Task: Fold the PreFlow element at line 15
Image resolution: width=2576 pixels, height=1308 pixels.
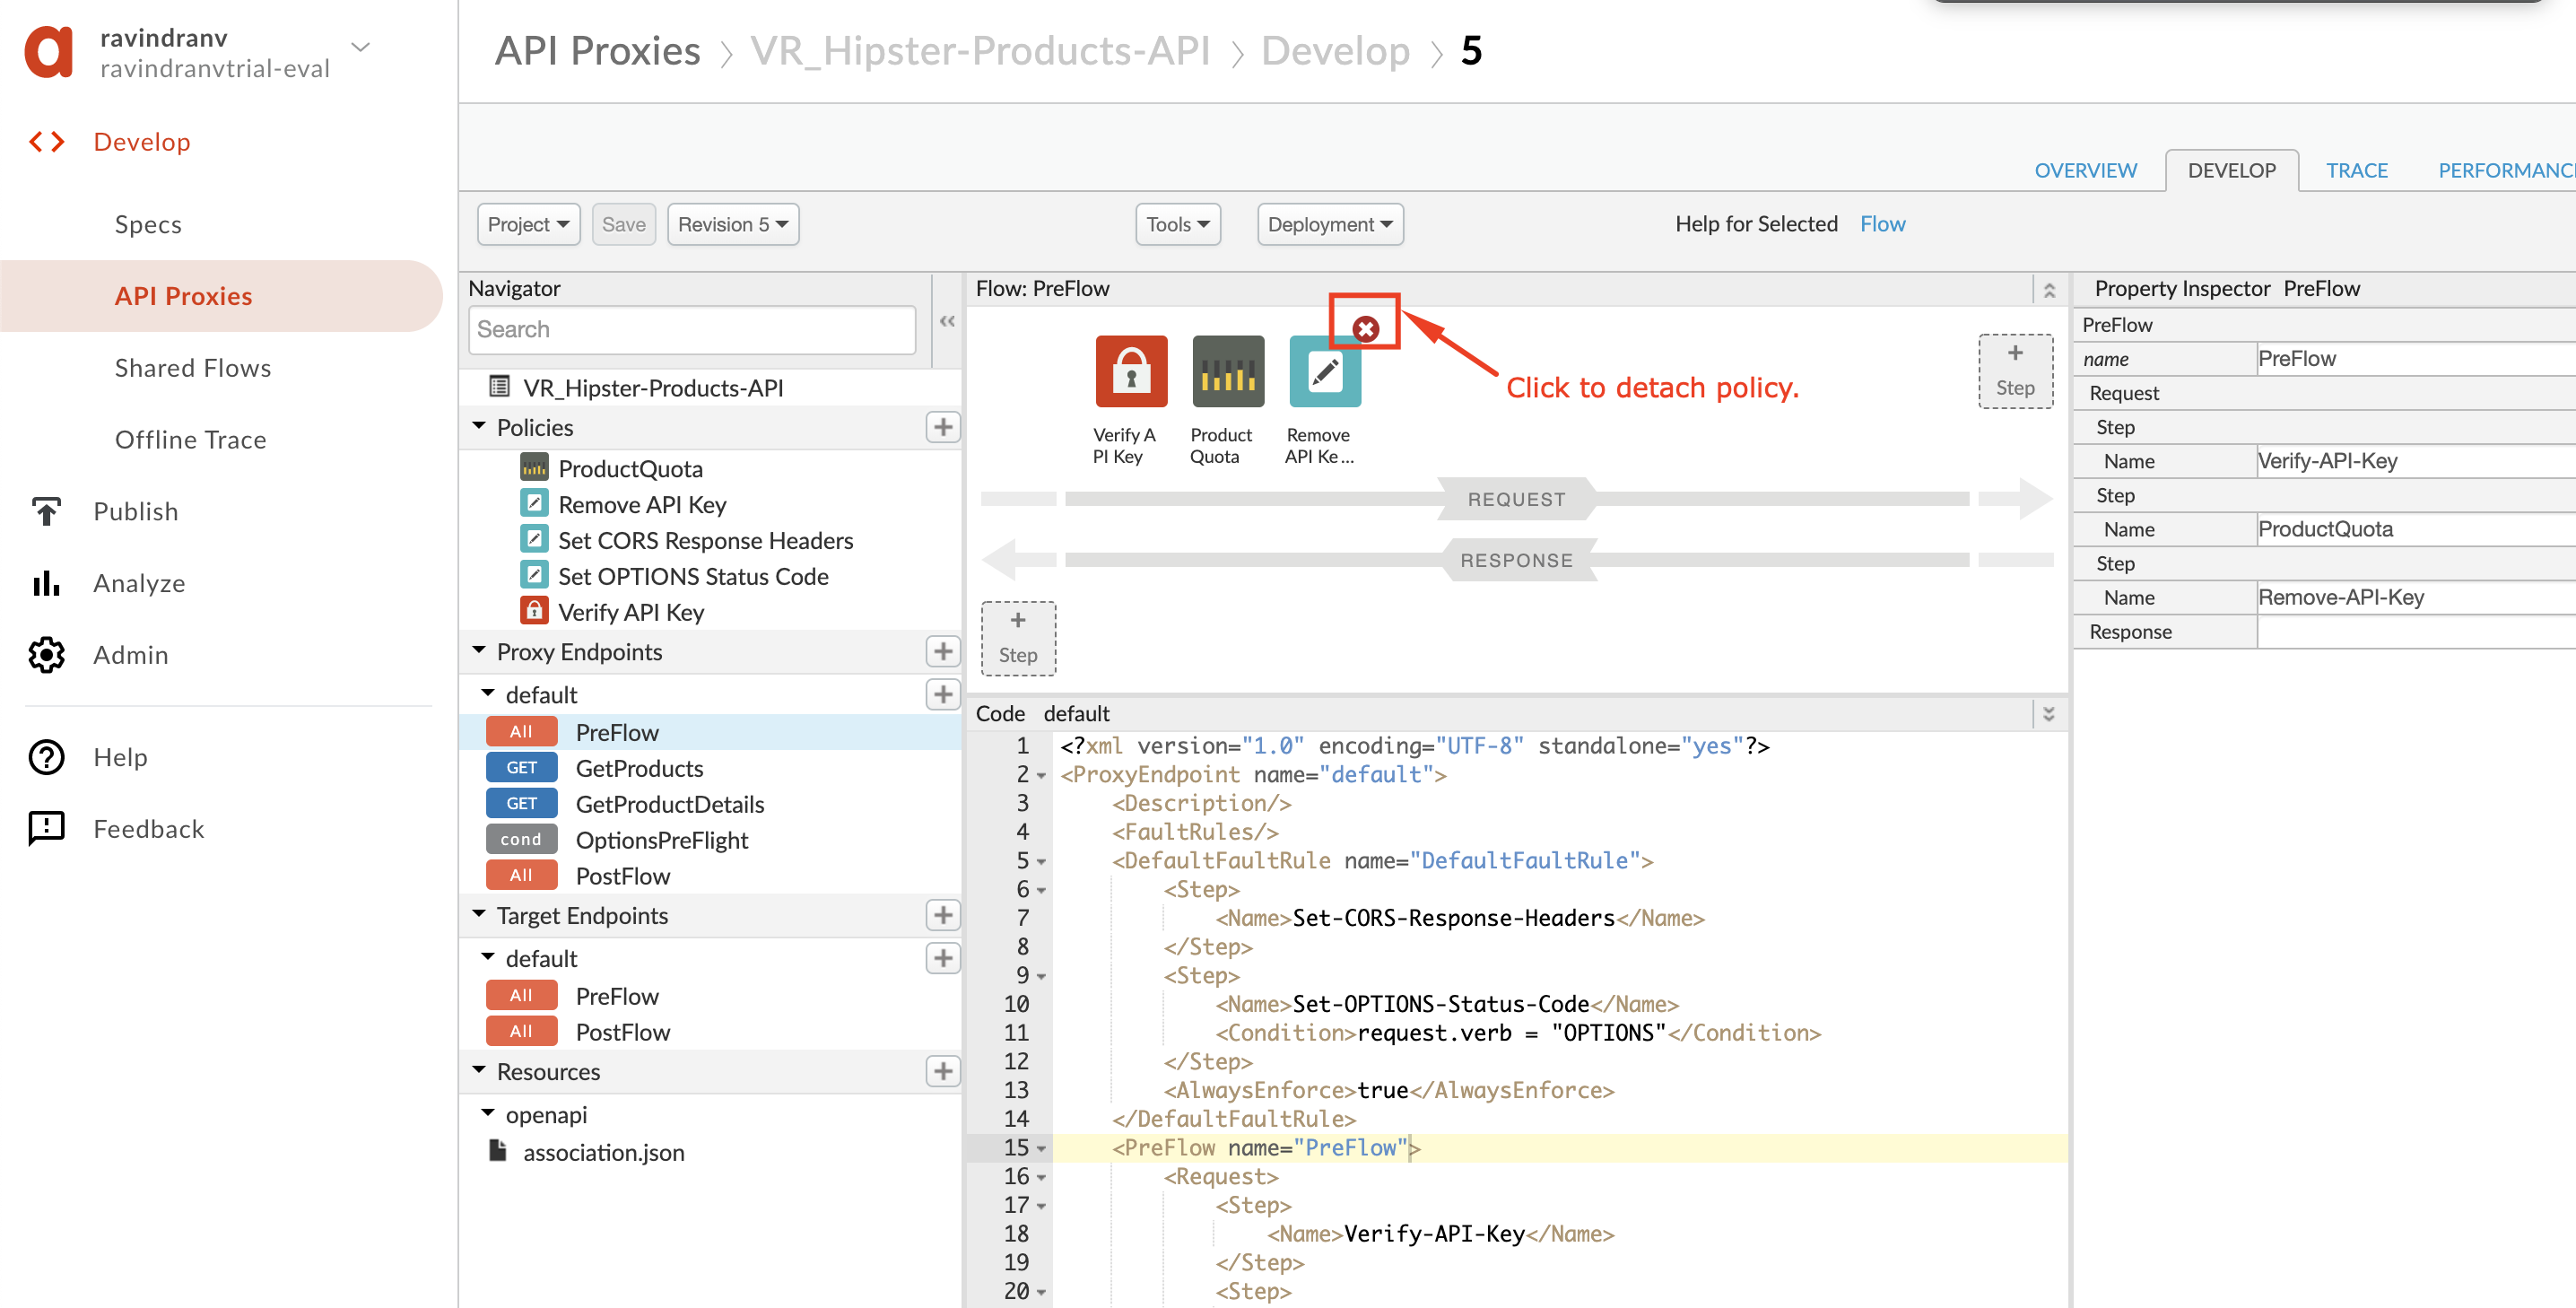Action: coord(1041,1149)
